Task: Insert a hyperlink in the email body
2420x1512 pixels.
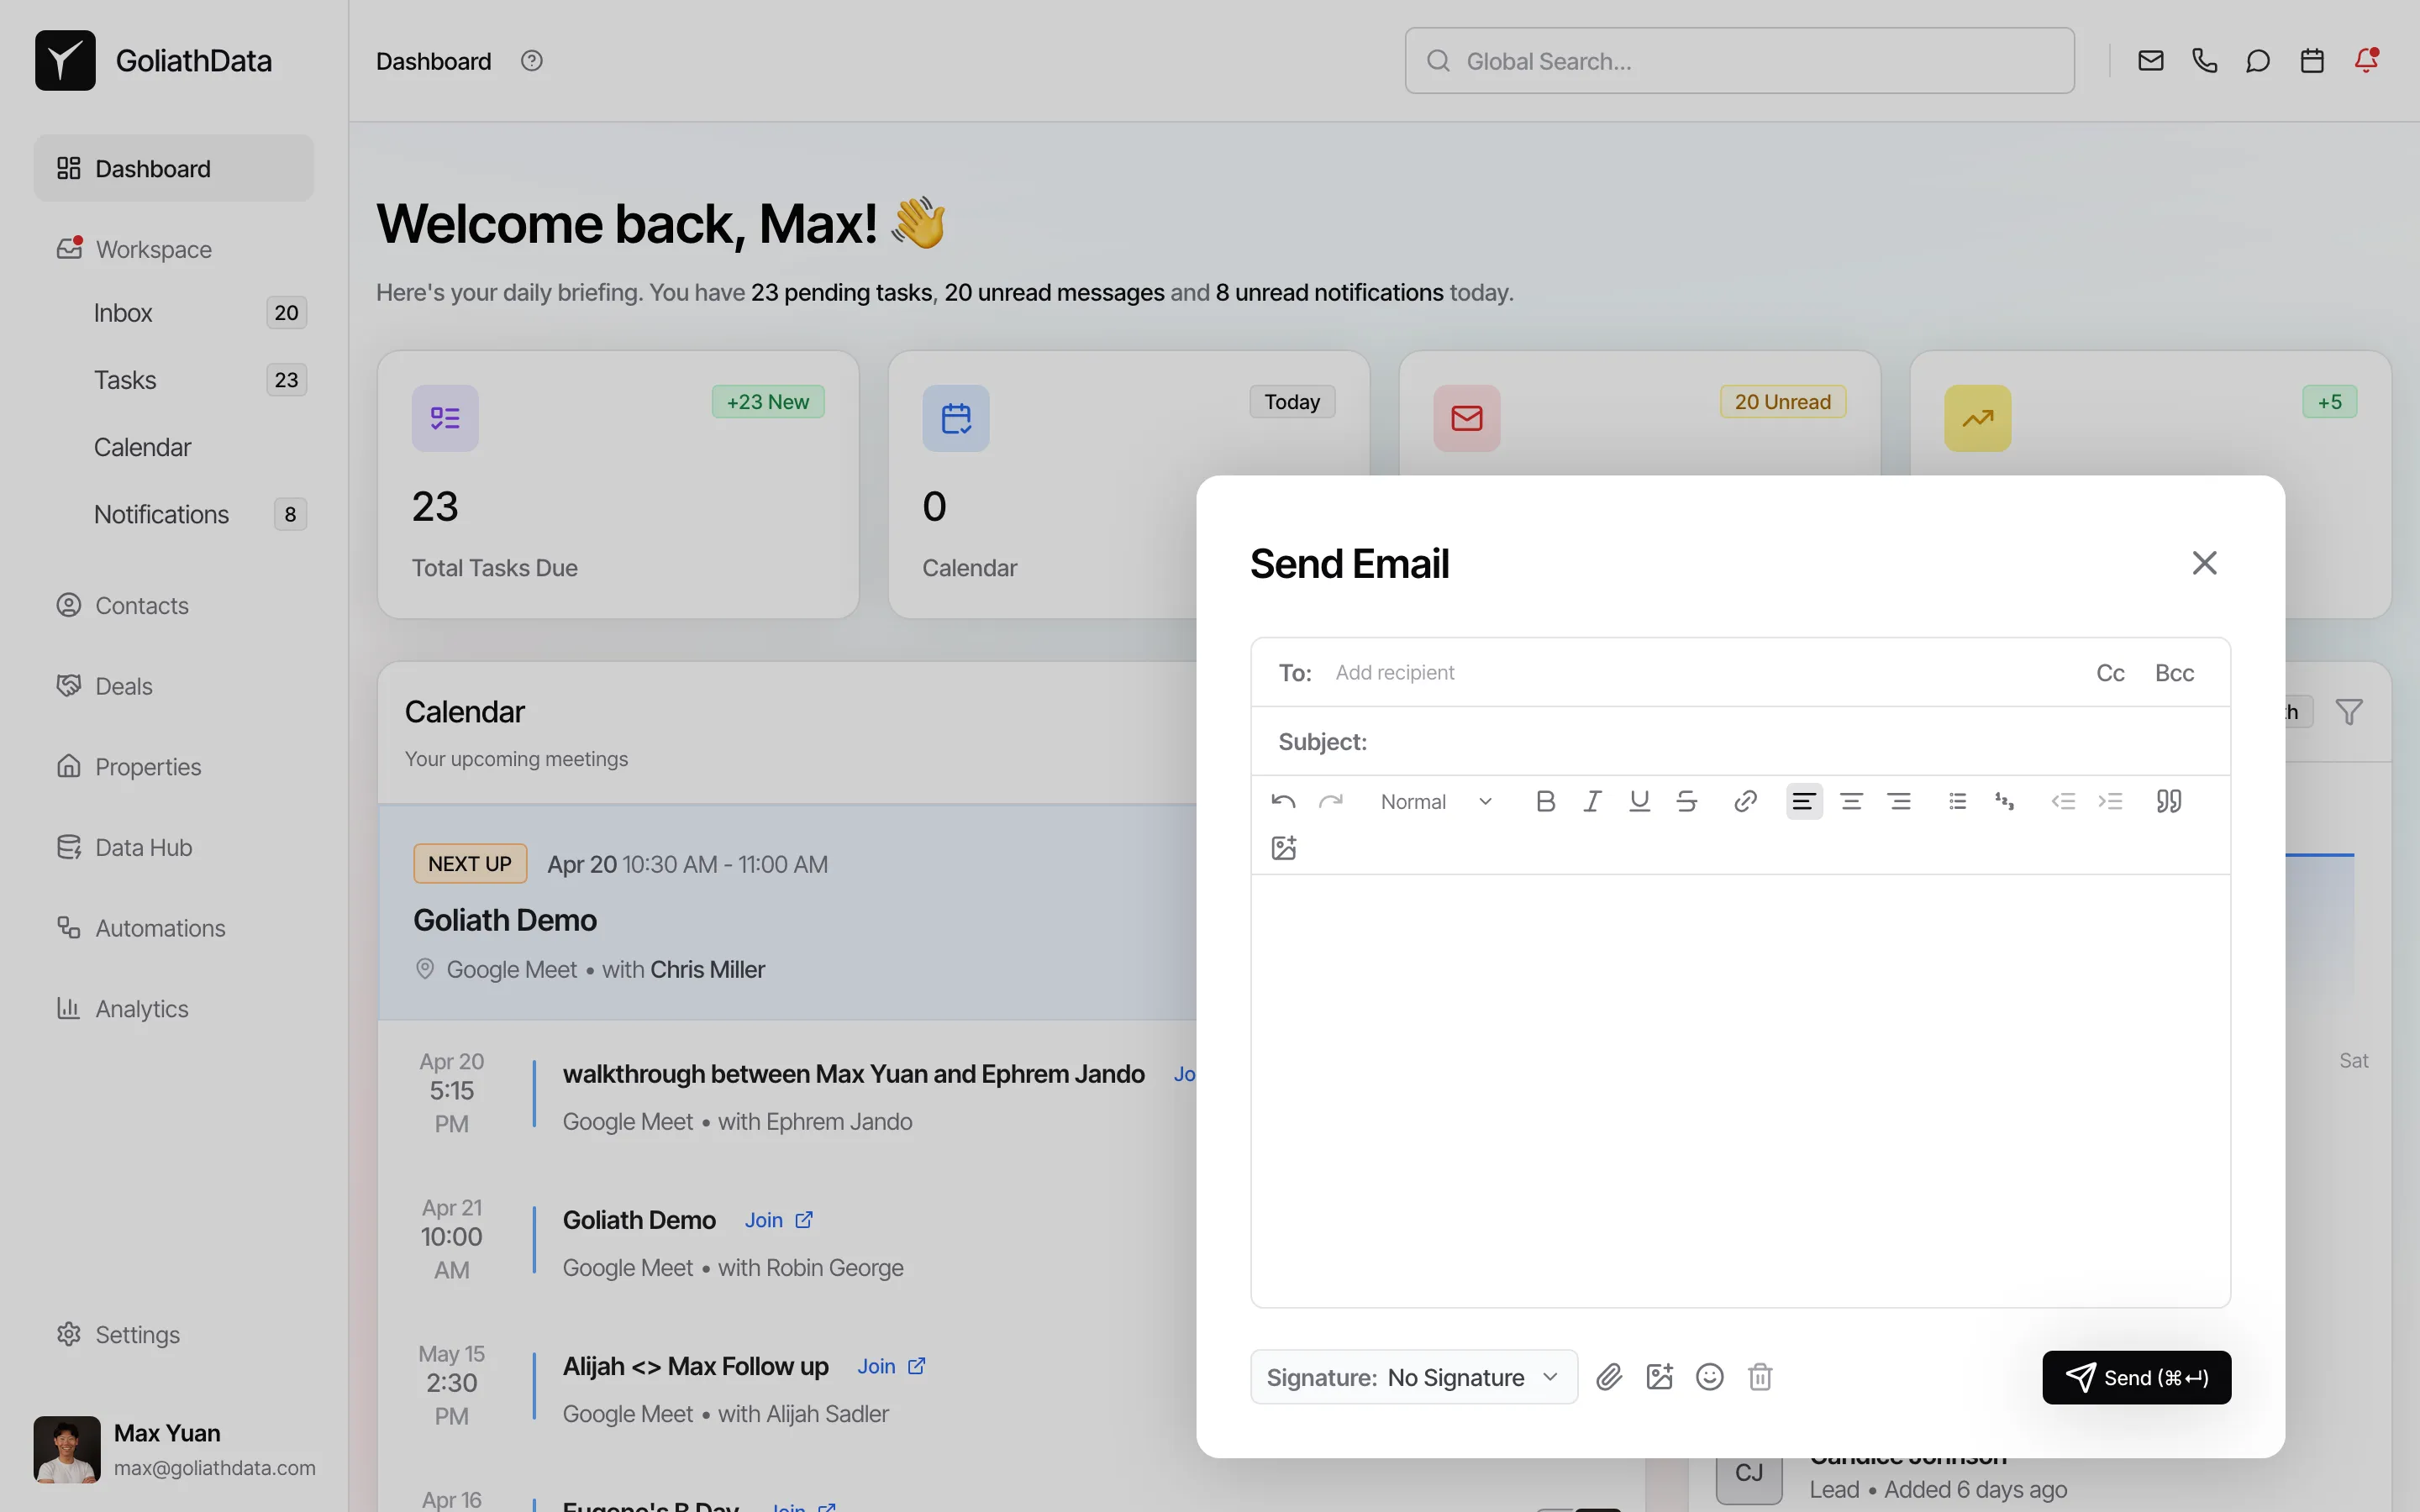Action: click(x=1745, y=800)
